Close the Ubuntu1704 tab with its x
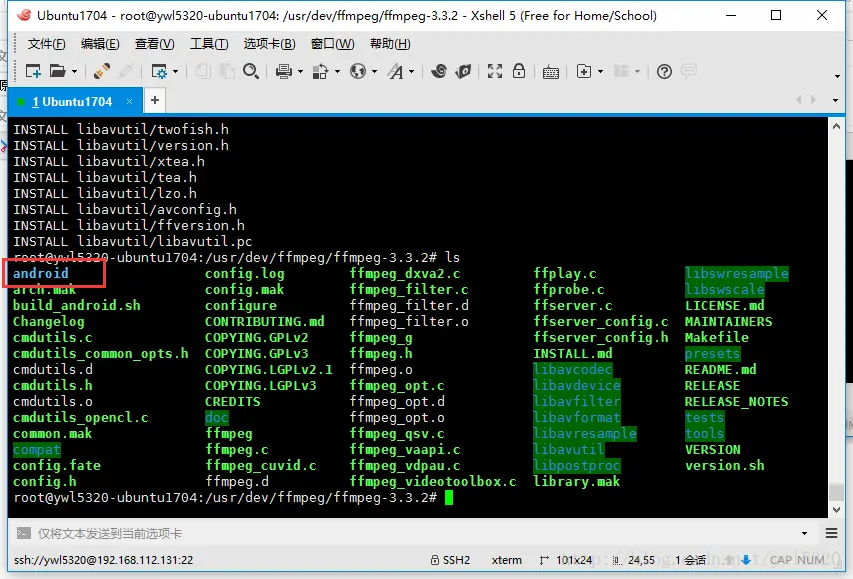 pyautogui.click(x=129, y=101)
